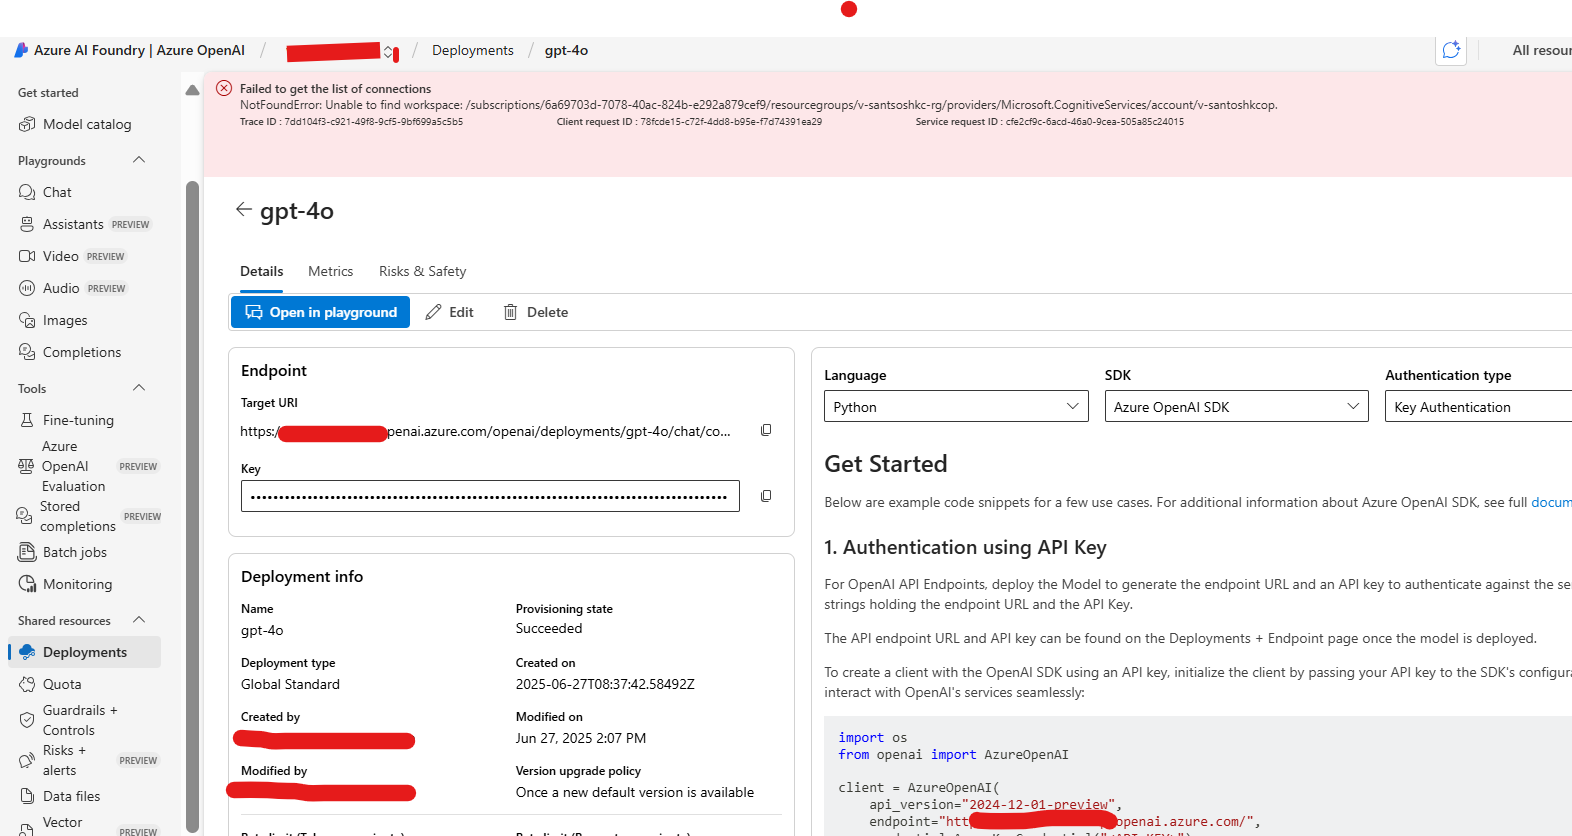Click the Target URI text
Screen dimensions: 1572x836
pos(485,431)
